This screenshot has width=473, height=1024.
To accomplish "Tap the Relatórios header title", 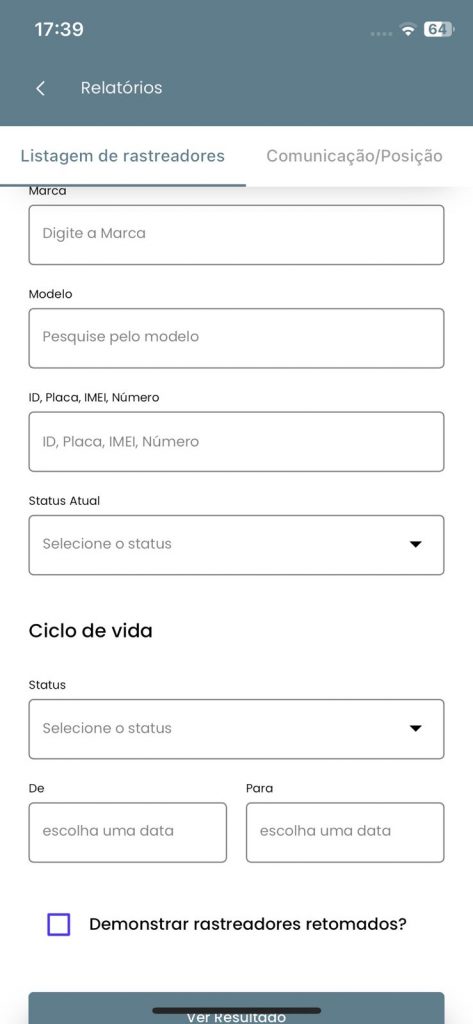I will tap(122, 88).
